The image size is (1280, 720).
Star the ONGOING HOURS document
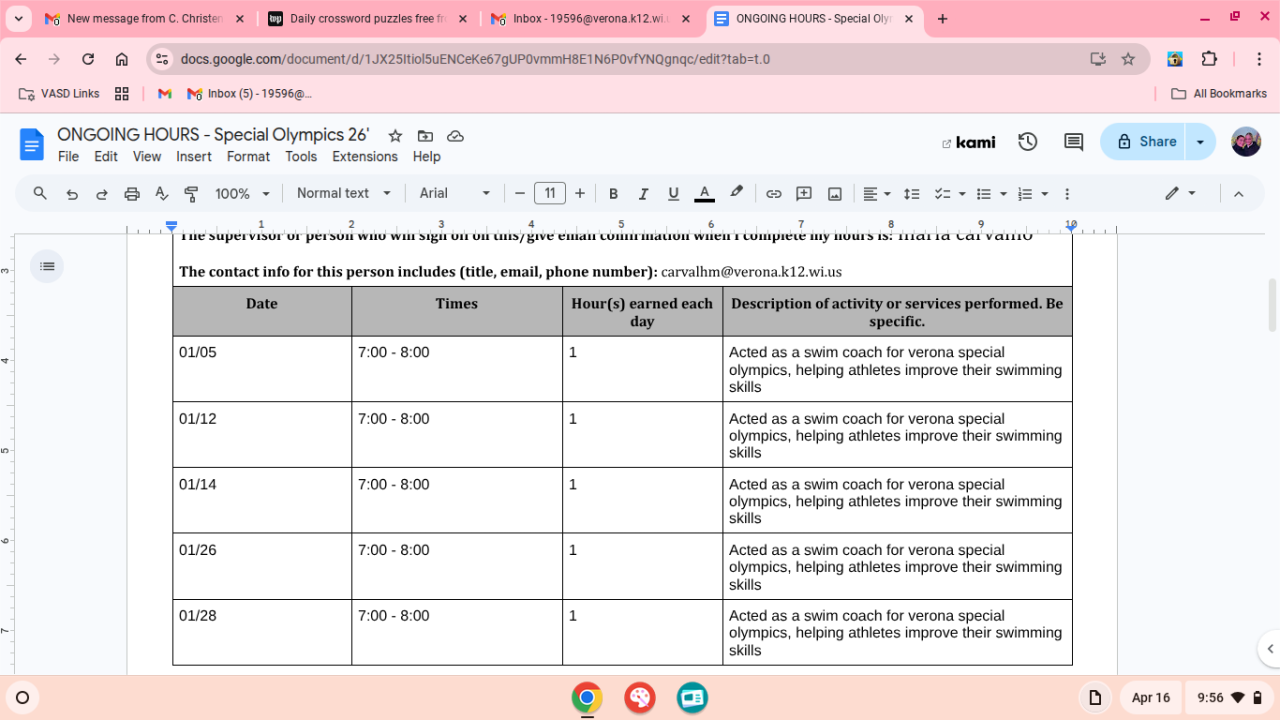pyautogui.click(x=395, y=136)
